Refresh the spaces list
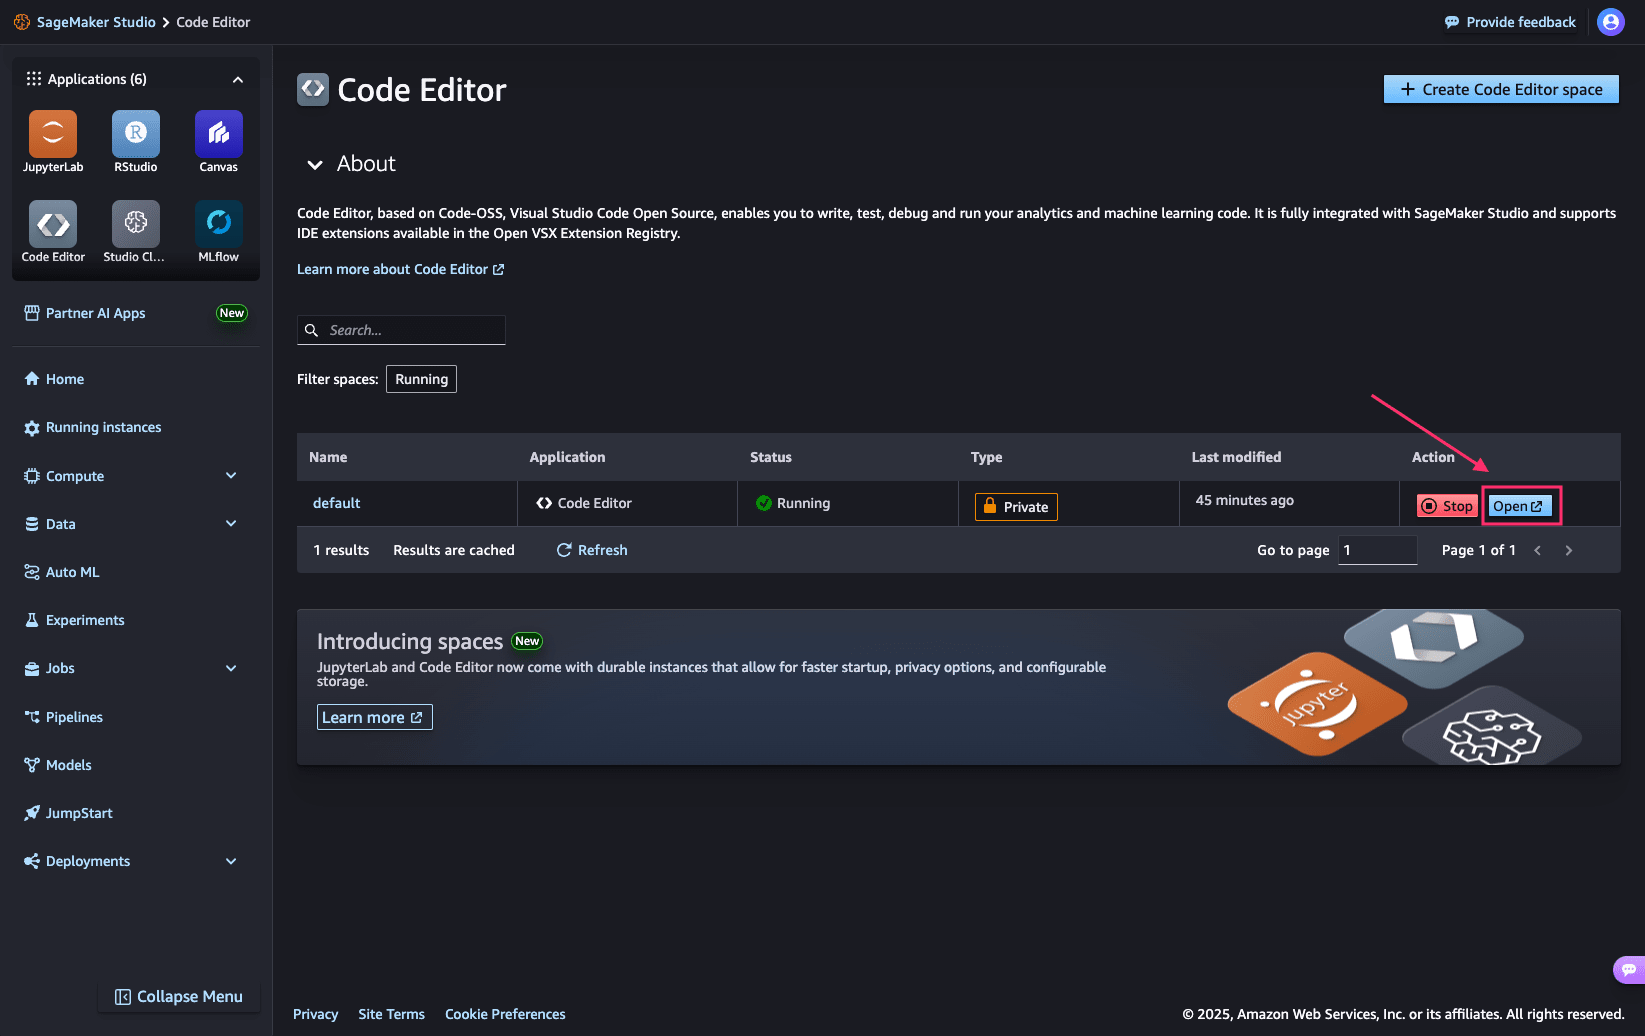This screenshot has width=1645, height=1036. (592, 550)
